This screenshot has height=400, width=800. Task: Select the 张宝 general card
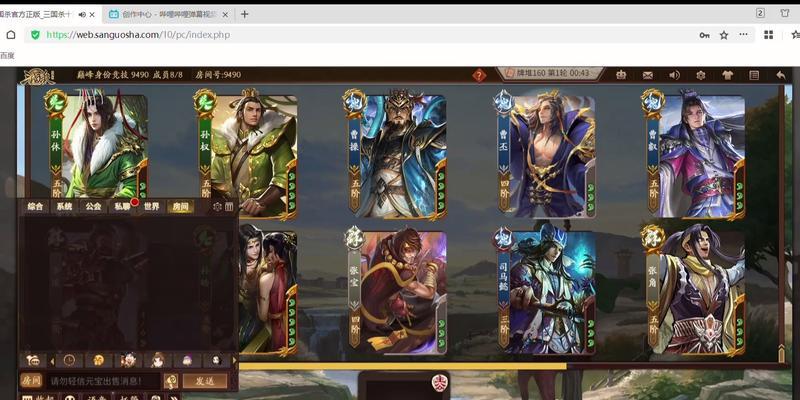point(395,291)
